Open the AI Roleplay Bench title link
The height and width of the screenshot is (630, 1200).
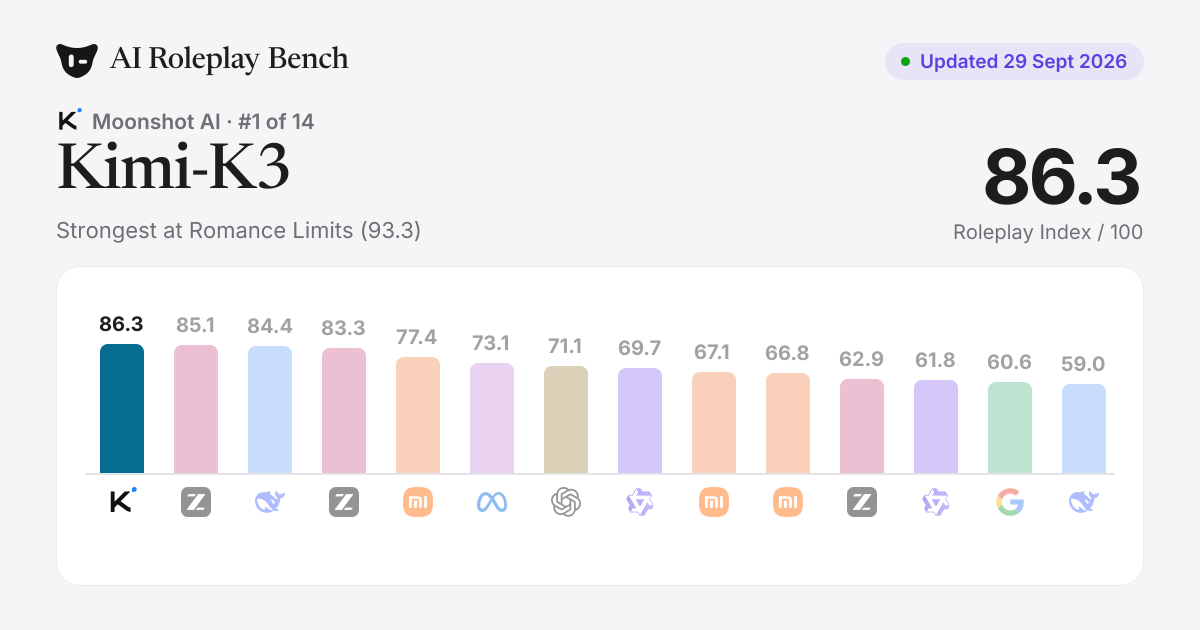(229, 59)
